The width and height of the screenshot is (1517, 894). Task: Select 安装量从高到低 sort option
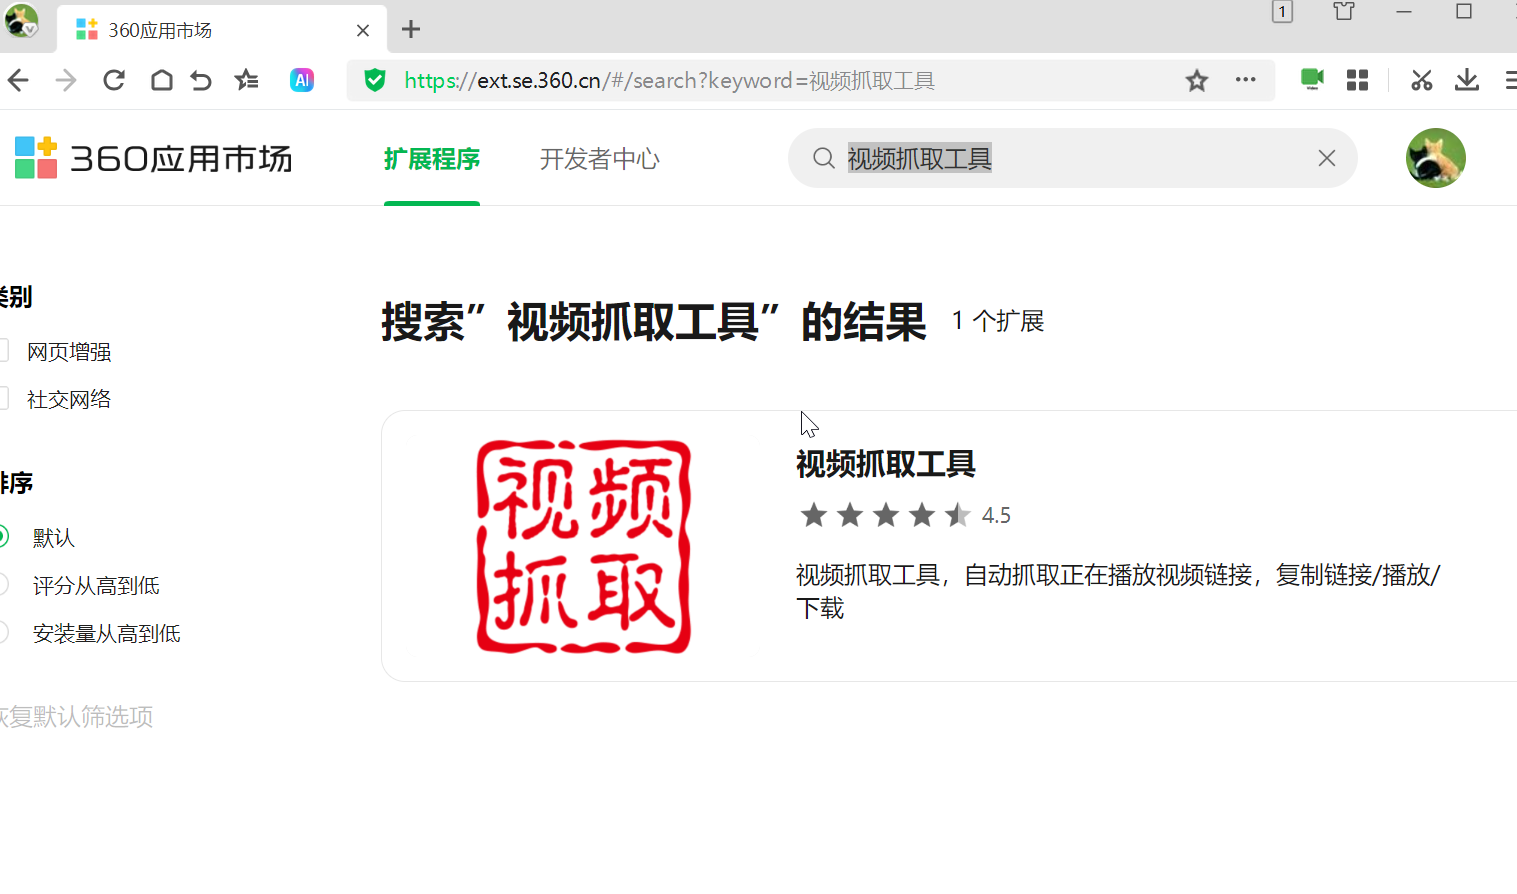pyautogui.click(x=3, y=632)
